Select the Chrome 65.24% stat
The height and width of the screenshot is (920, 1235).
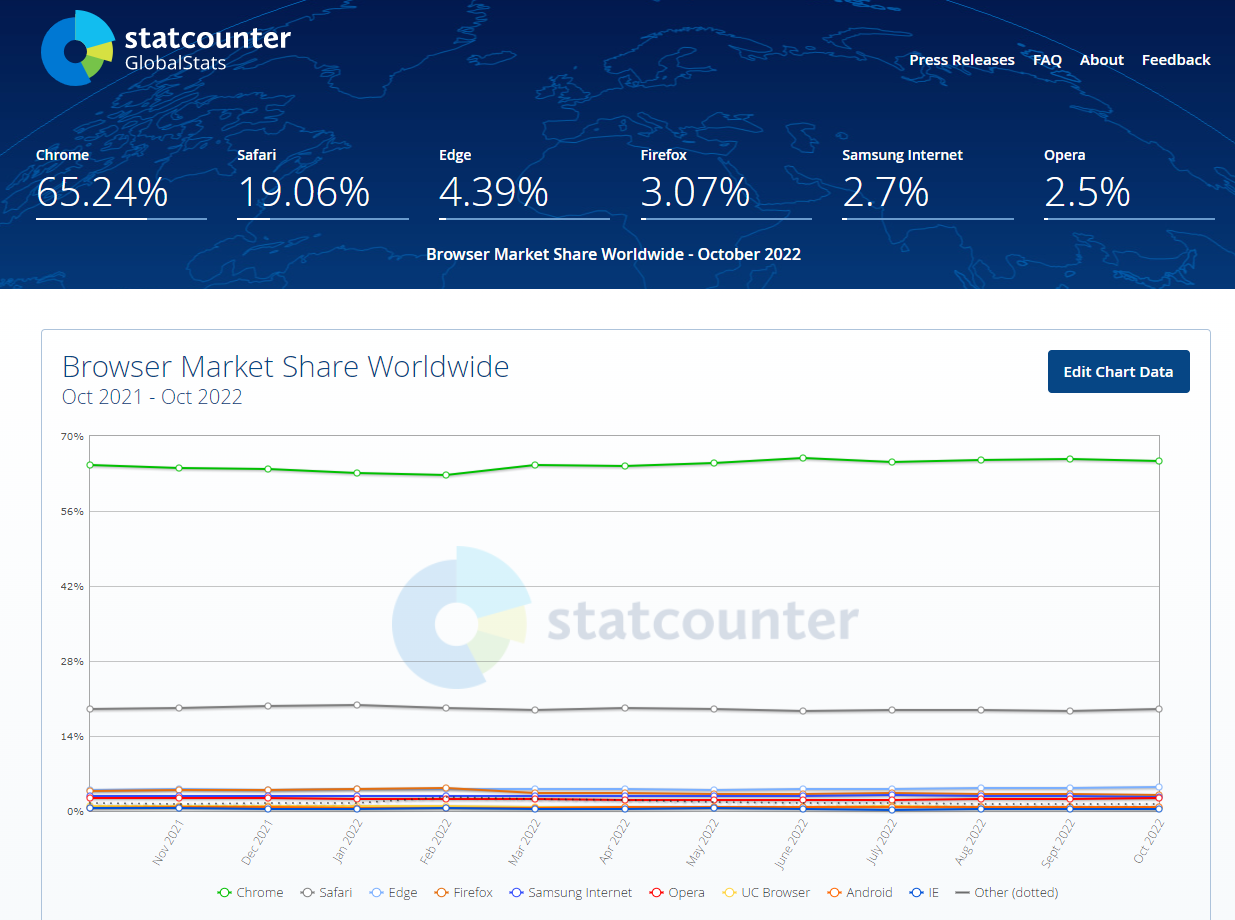(x=121, y=183)
